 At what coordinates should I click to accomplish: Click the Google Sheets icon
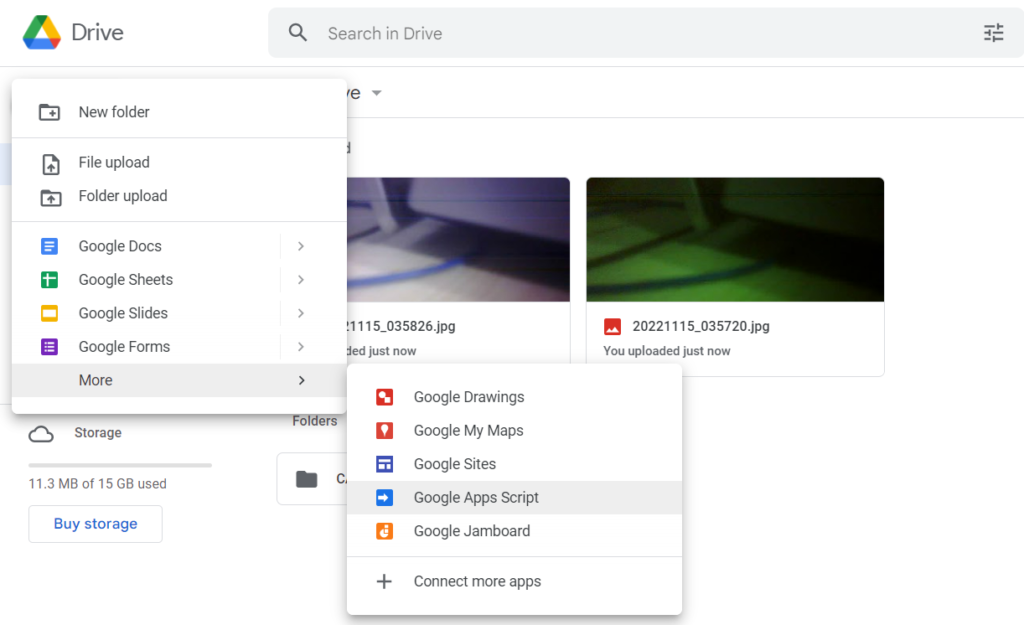pyautogui.click(x=49, y=280)
